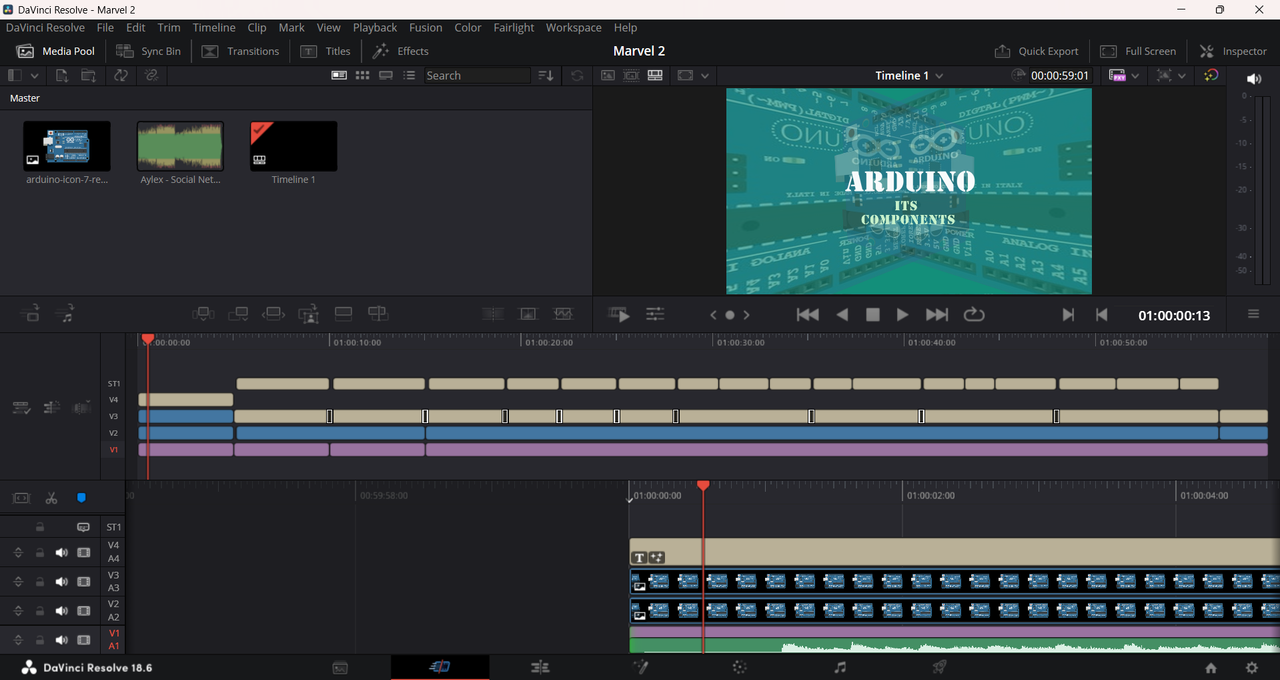Viewport: 1280px width, 680px height.
Task: Open the Trim menu
Action: 169,28
